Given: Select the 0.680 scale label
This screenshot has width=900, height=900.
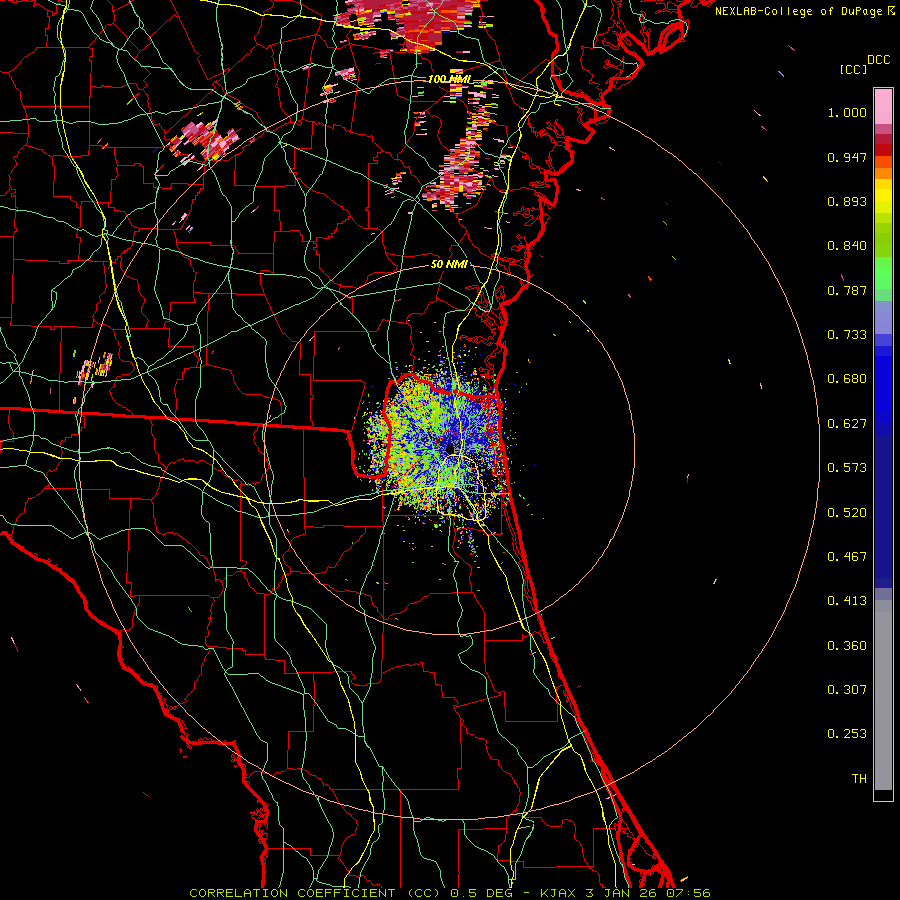Looking at the screenshot, I should tap(847, 379).
